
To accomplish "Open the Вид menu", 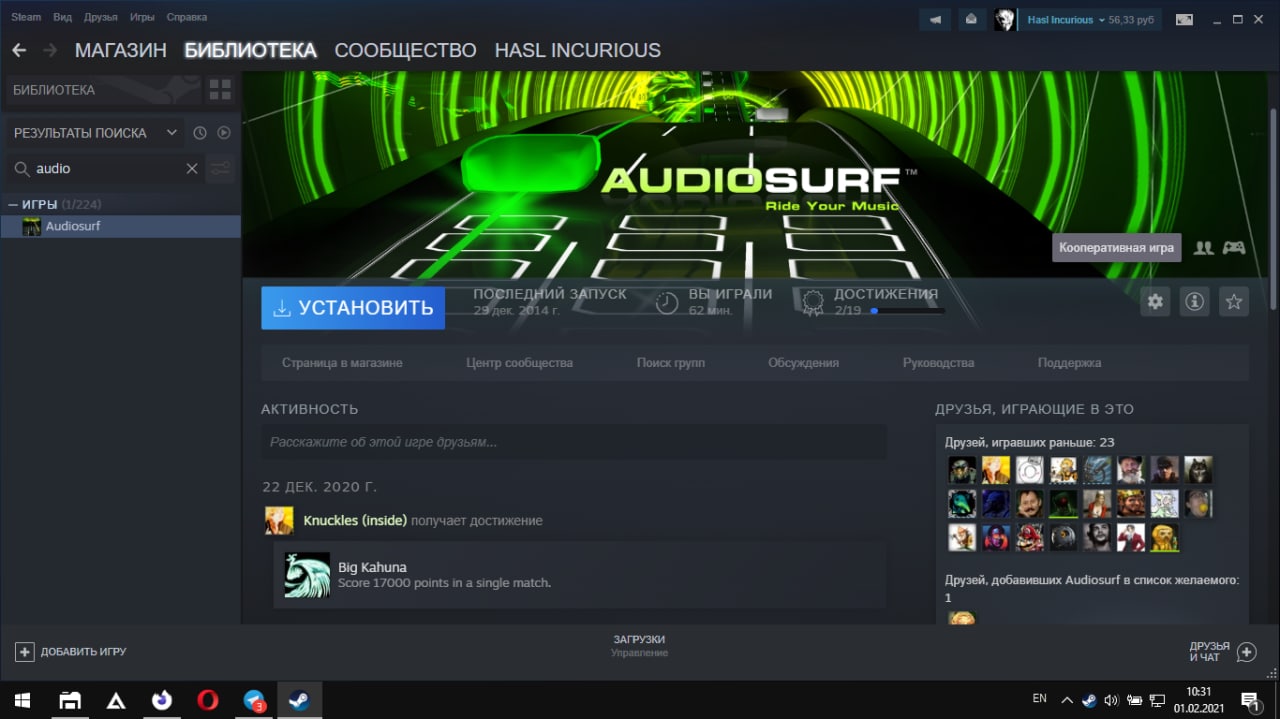I will pos(62,17).
